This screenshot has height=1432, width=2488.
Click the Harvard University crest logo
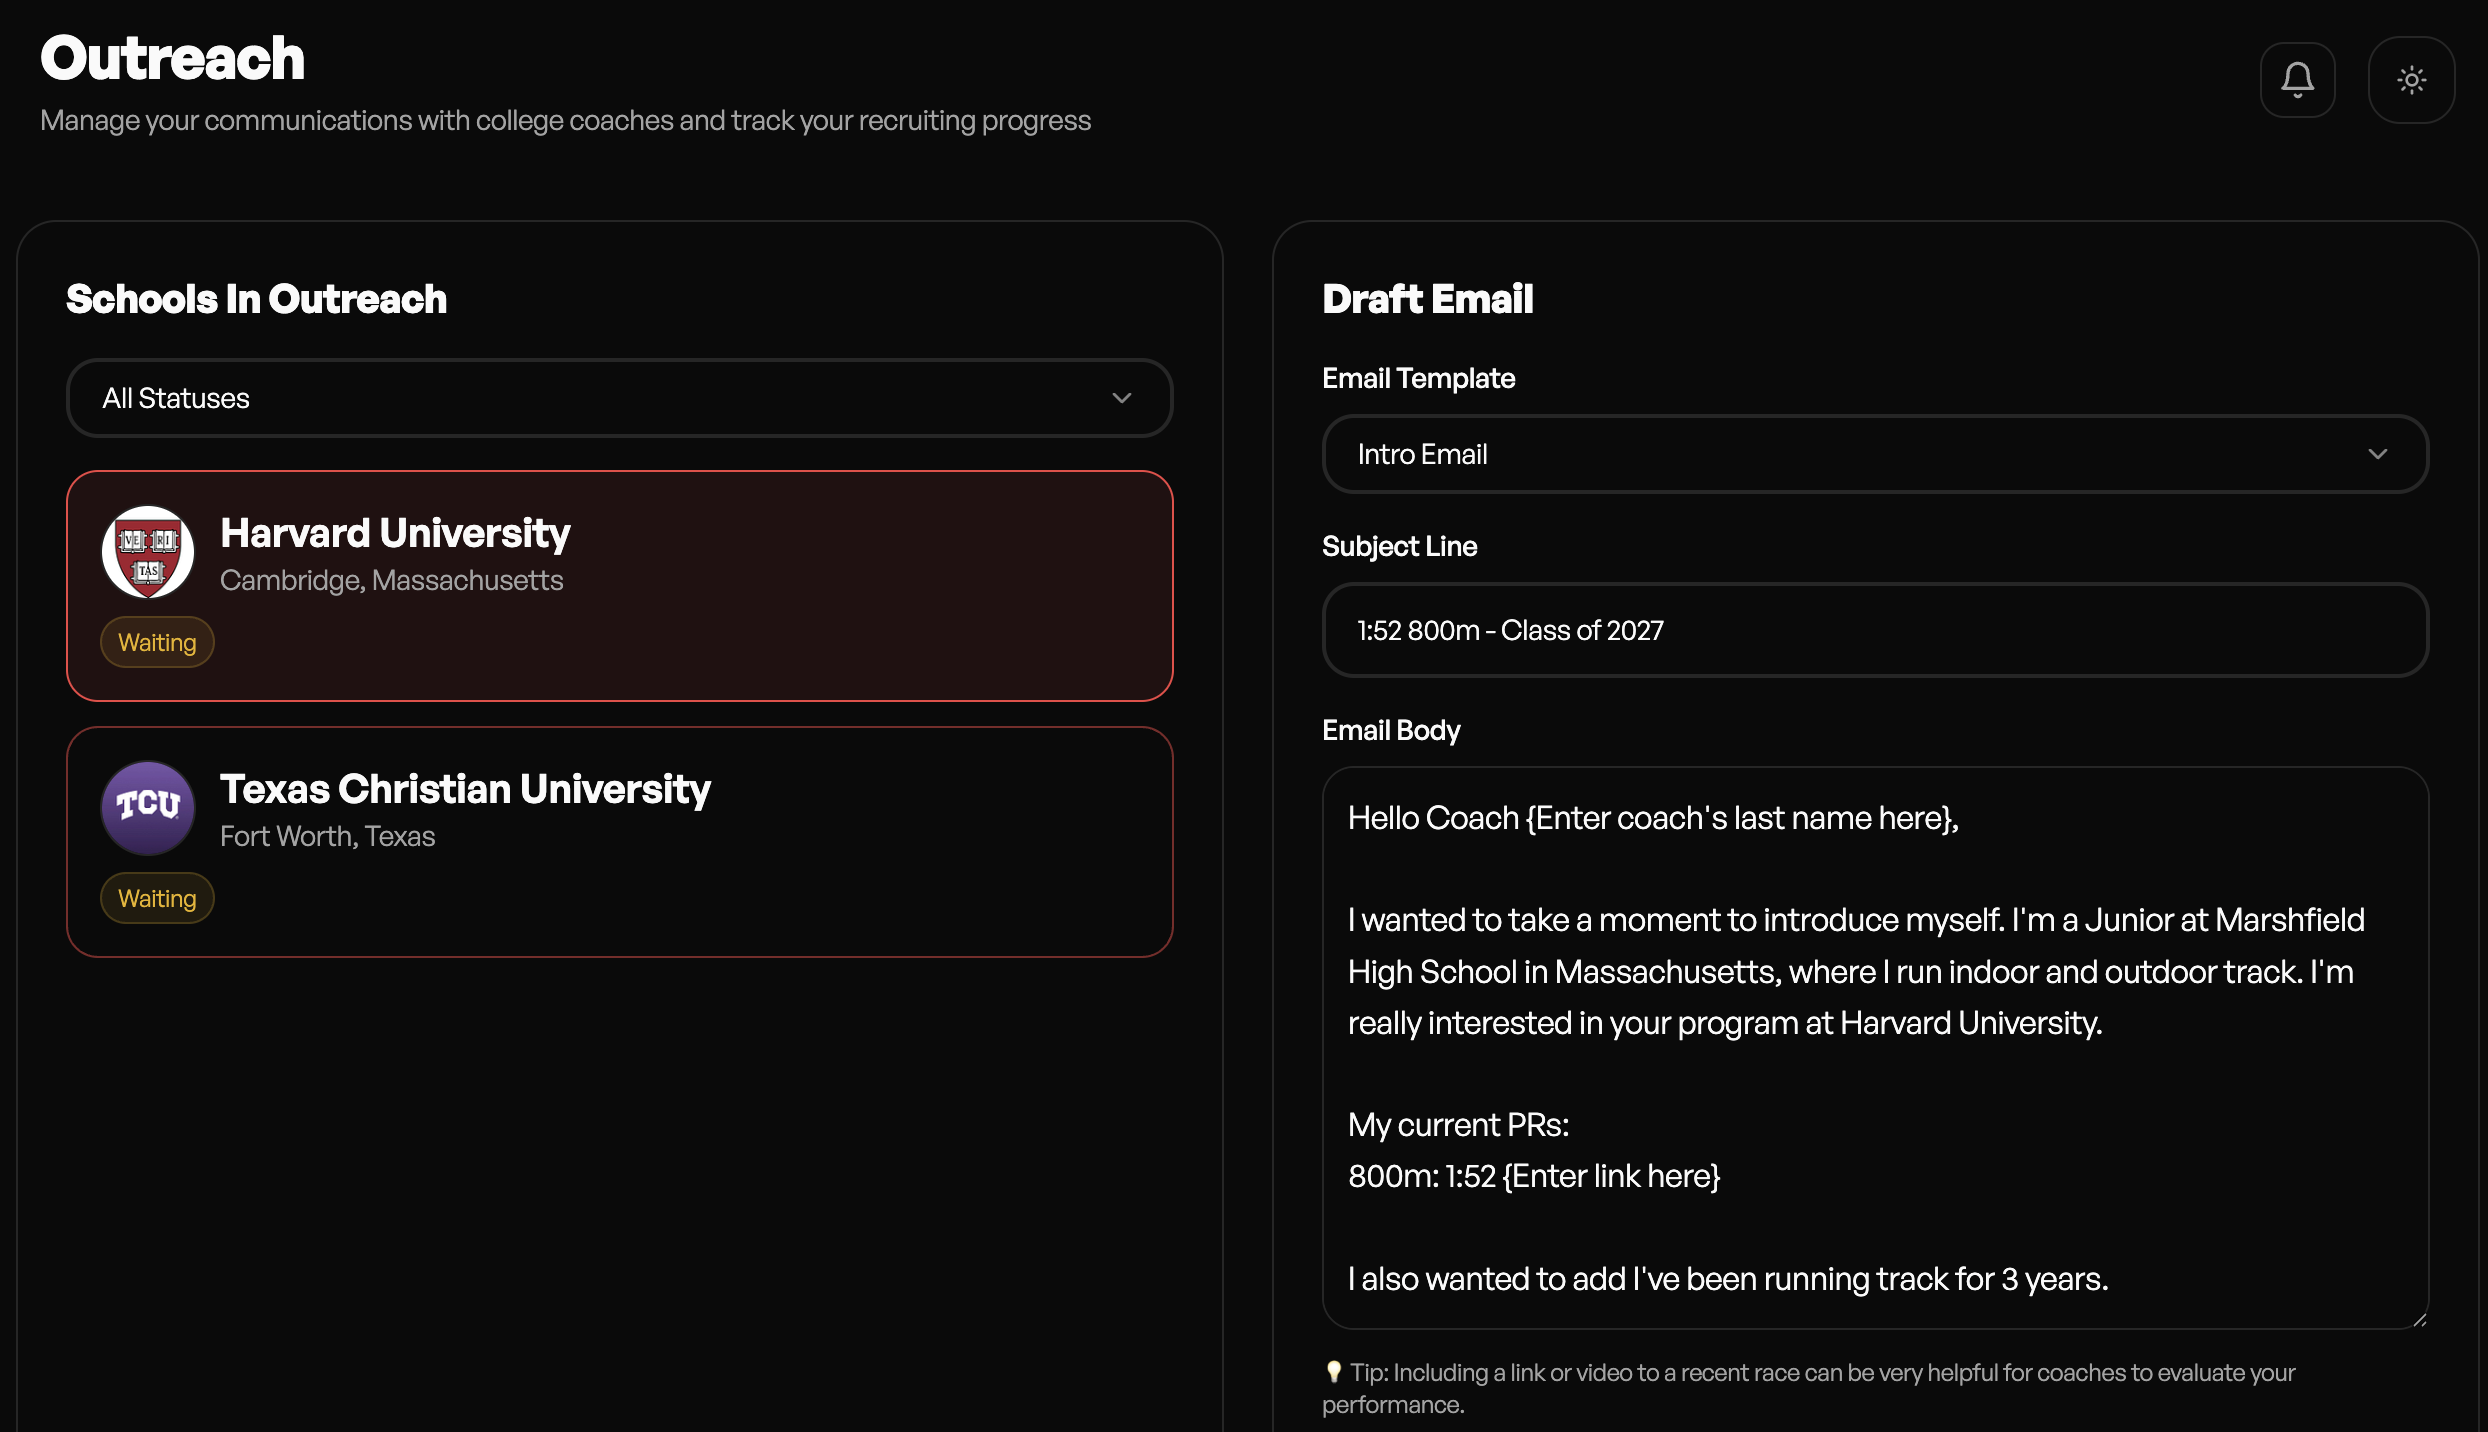click(147, 552)
